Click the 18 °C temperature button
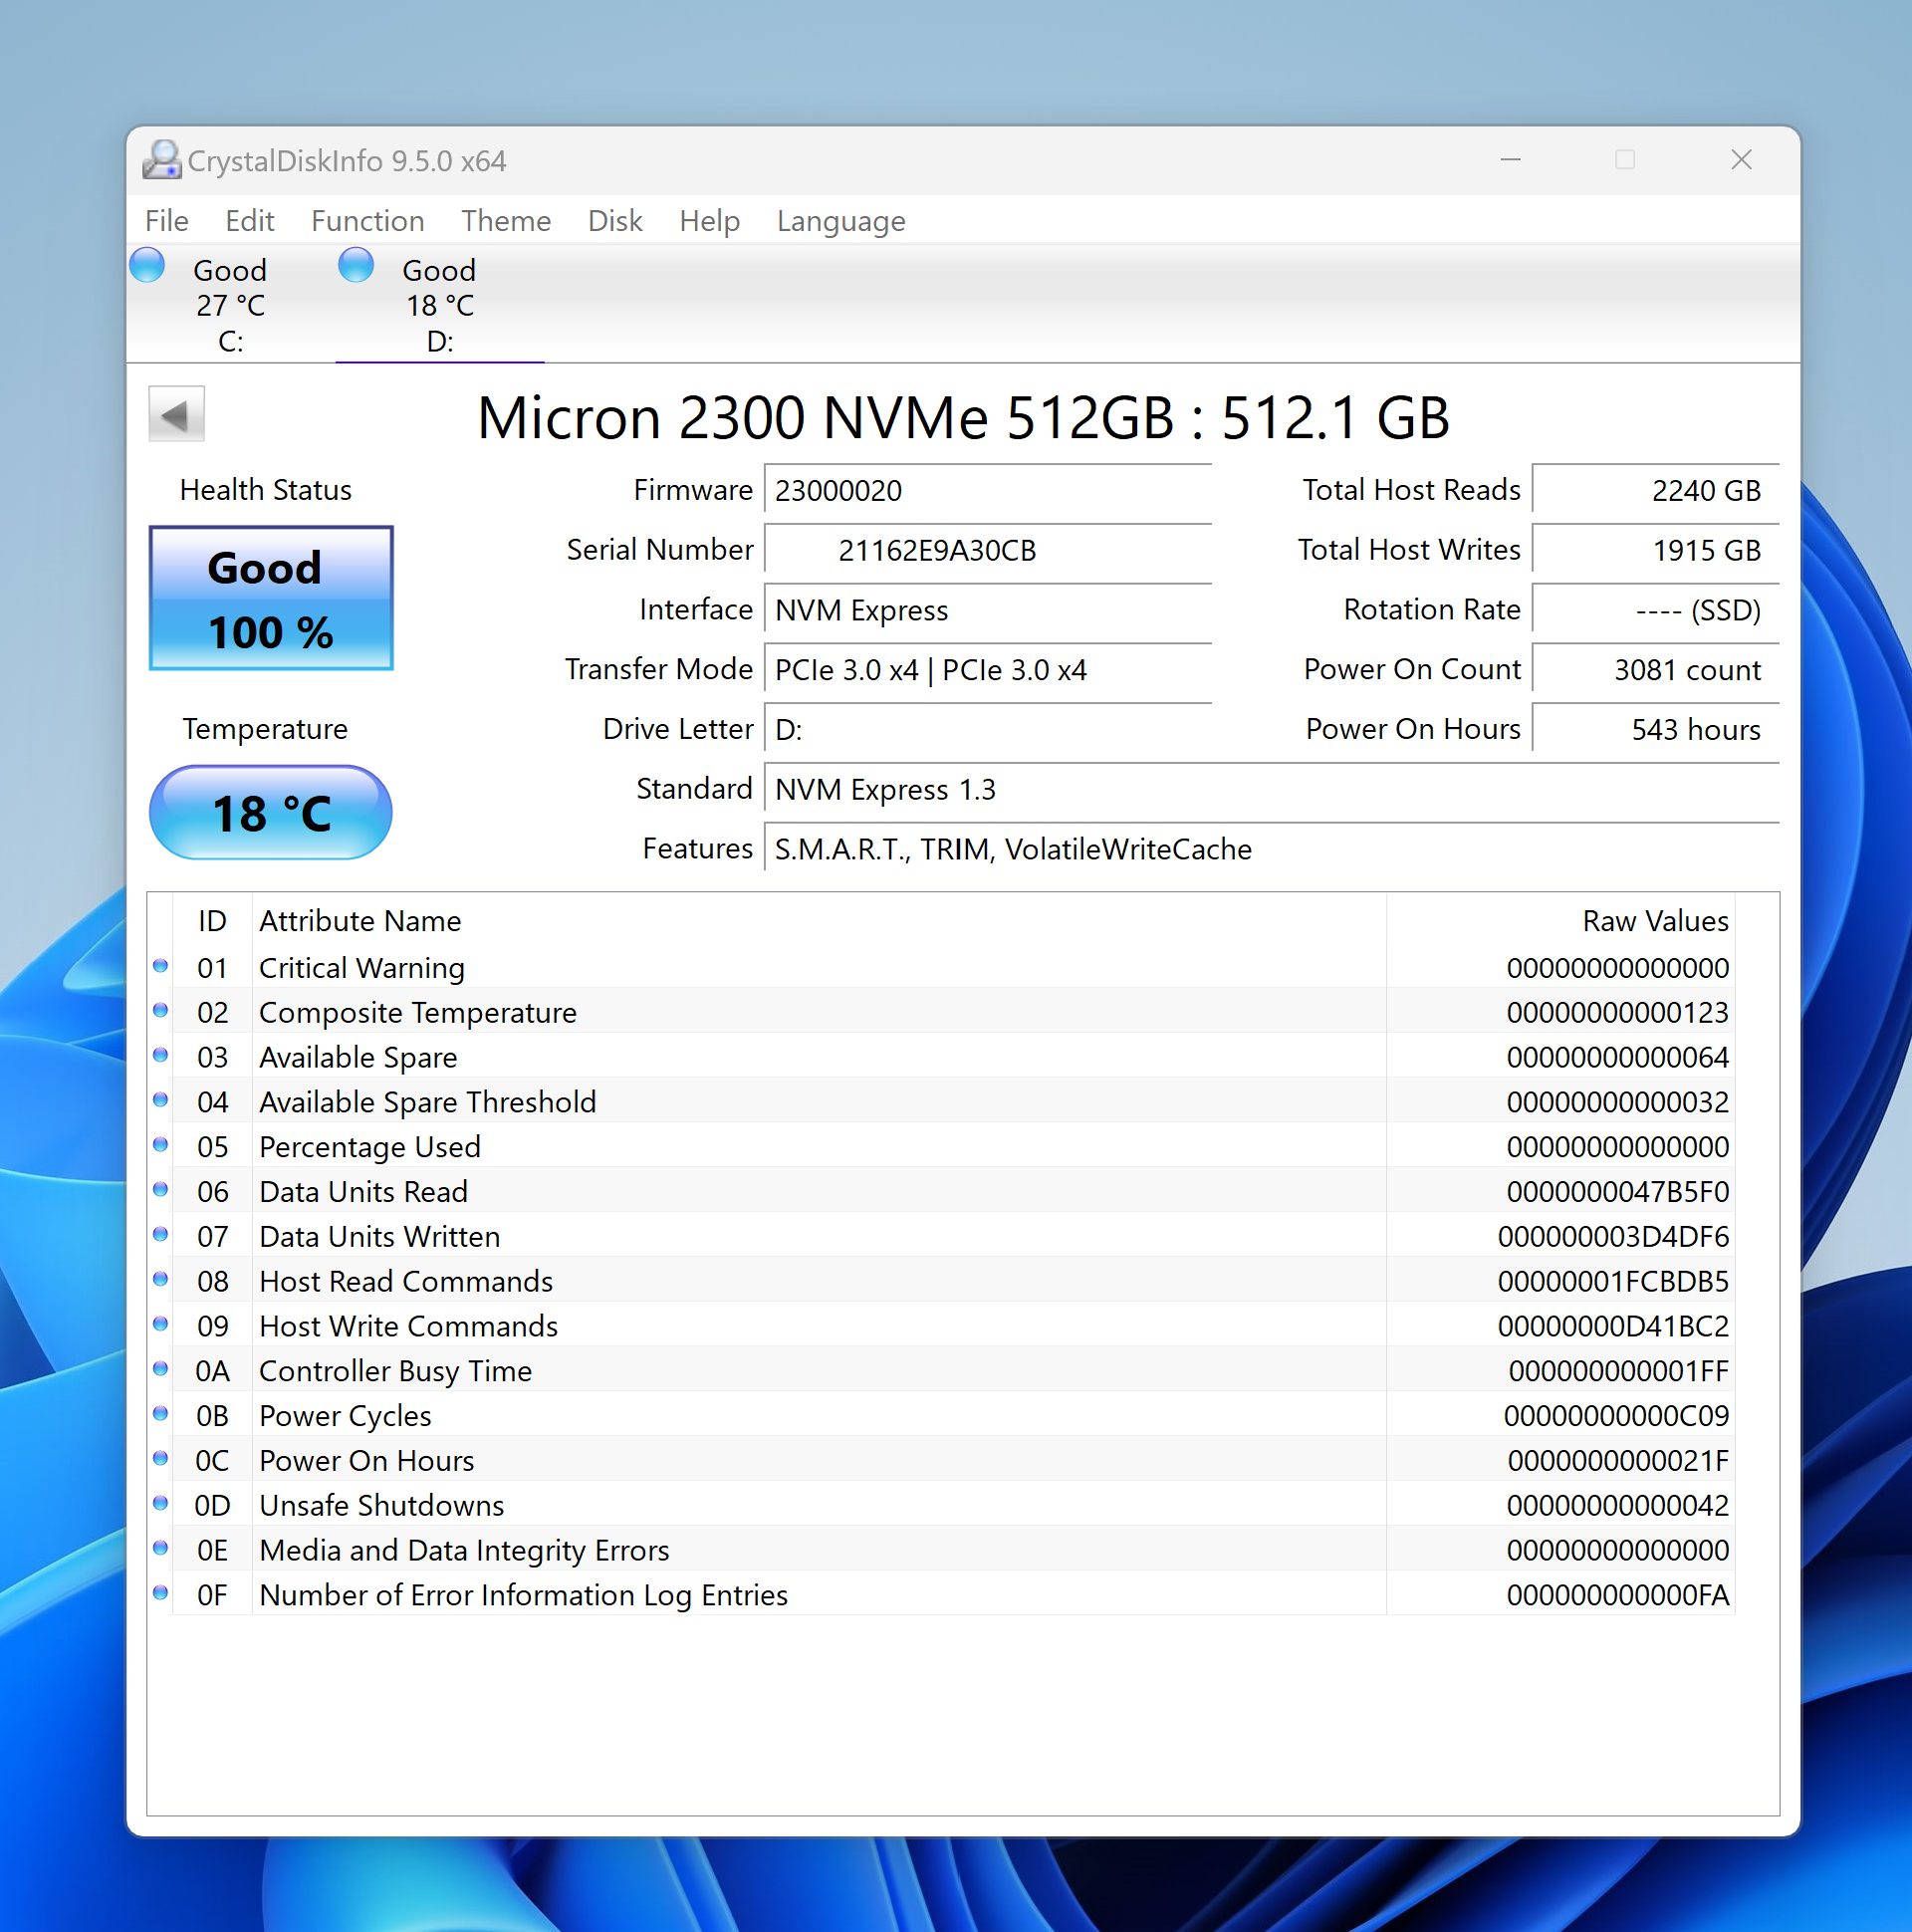This screenshot has width=1912, height=1932. tap(271, 812)
